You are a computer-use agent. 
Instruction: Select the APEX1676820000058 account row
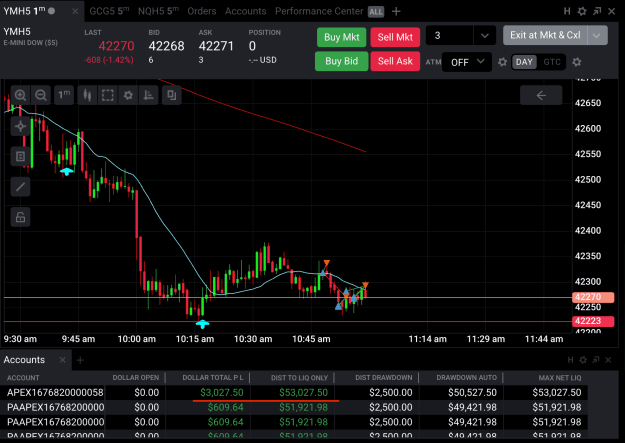pos(294,392)
